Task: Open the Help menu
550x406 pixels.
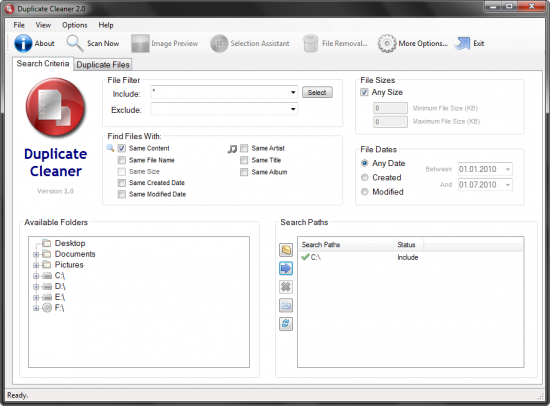Action: [106, 25]
